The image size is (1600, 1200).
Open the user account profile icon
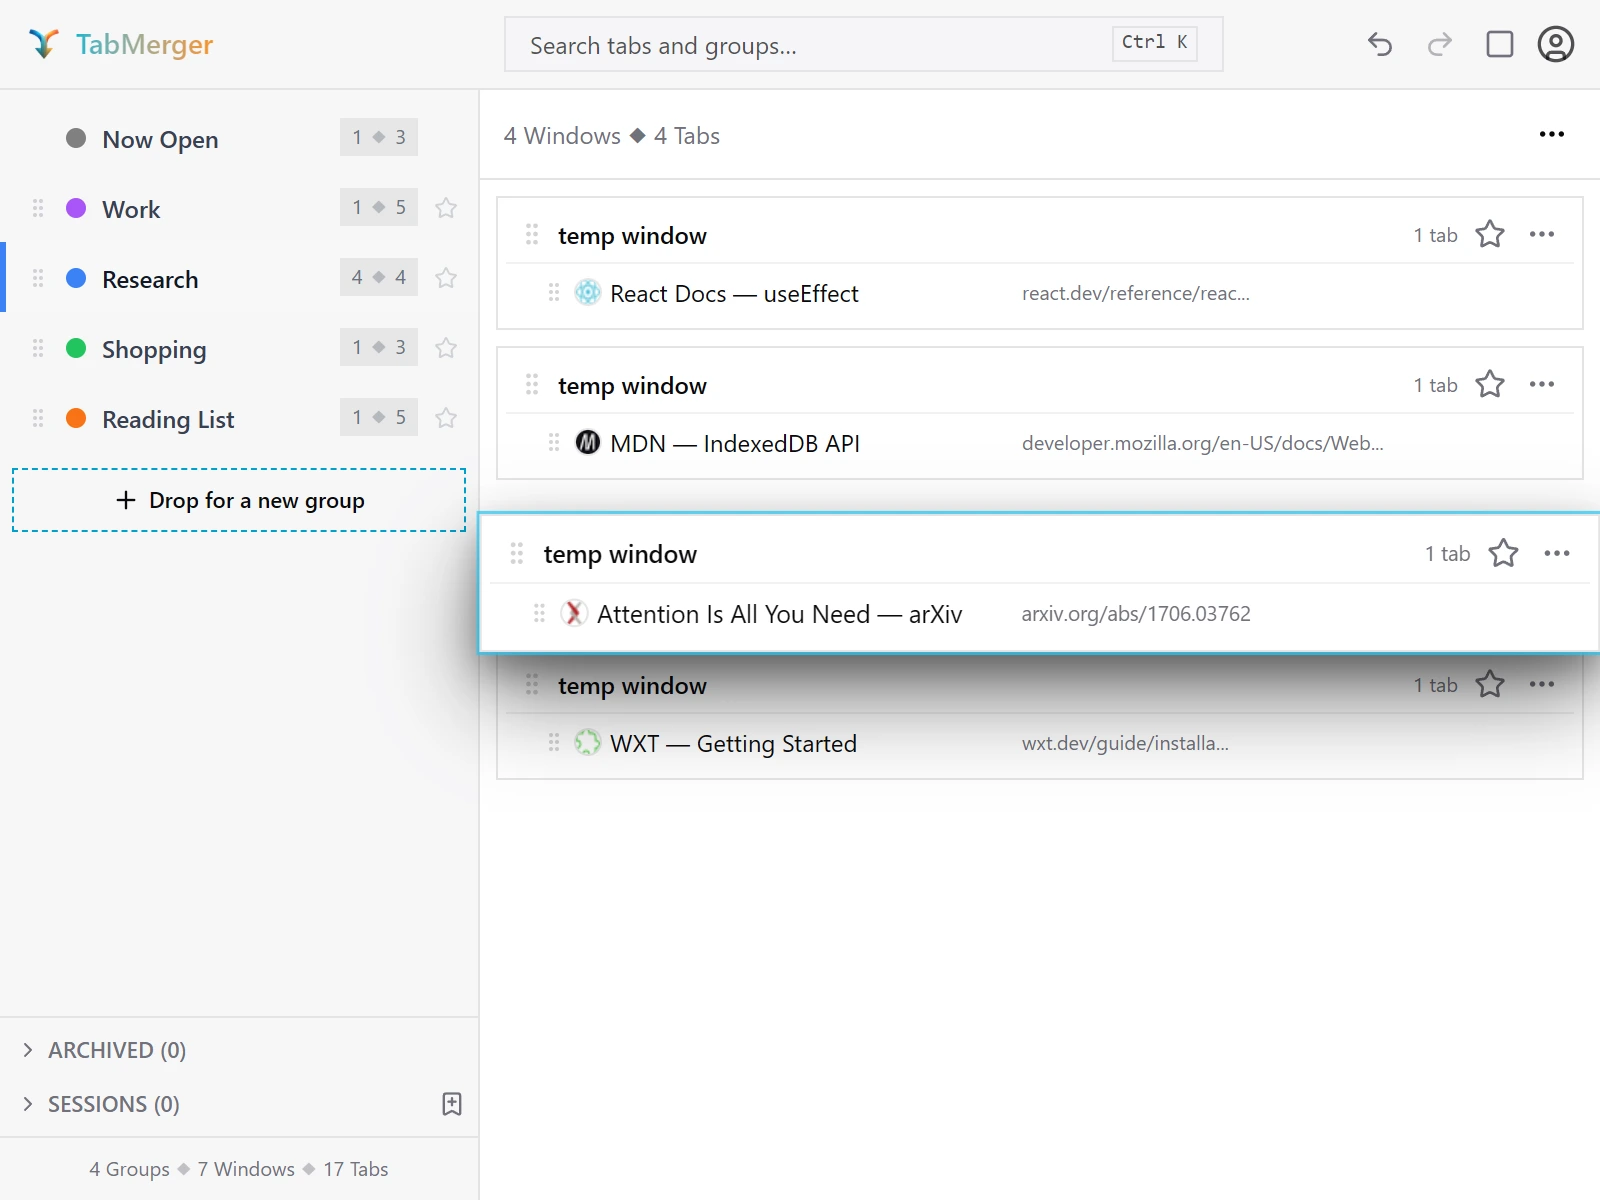click(x=1556, y=44)
